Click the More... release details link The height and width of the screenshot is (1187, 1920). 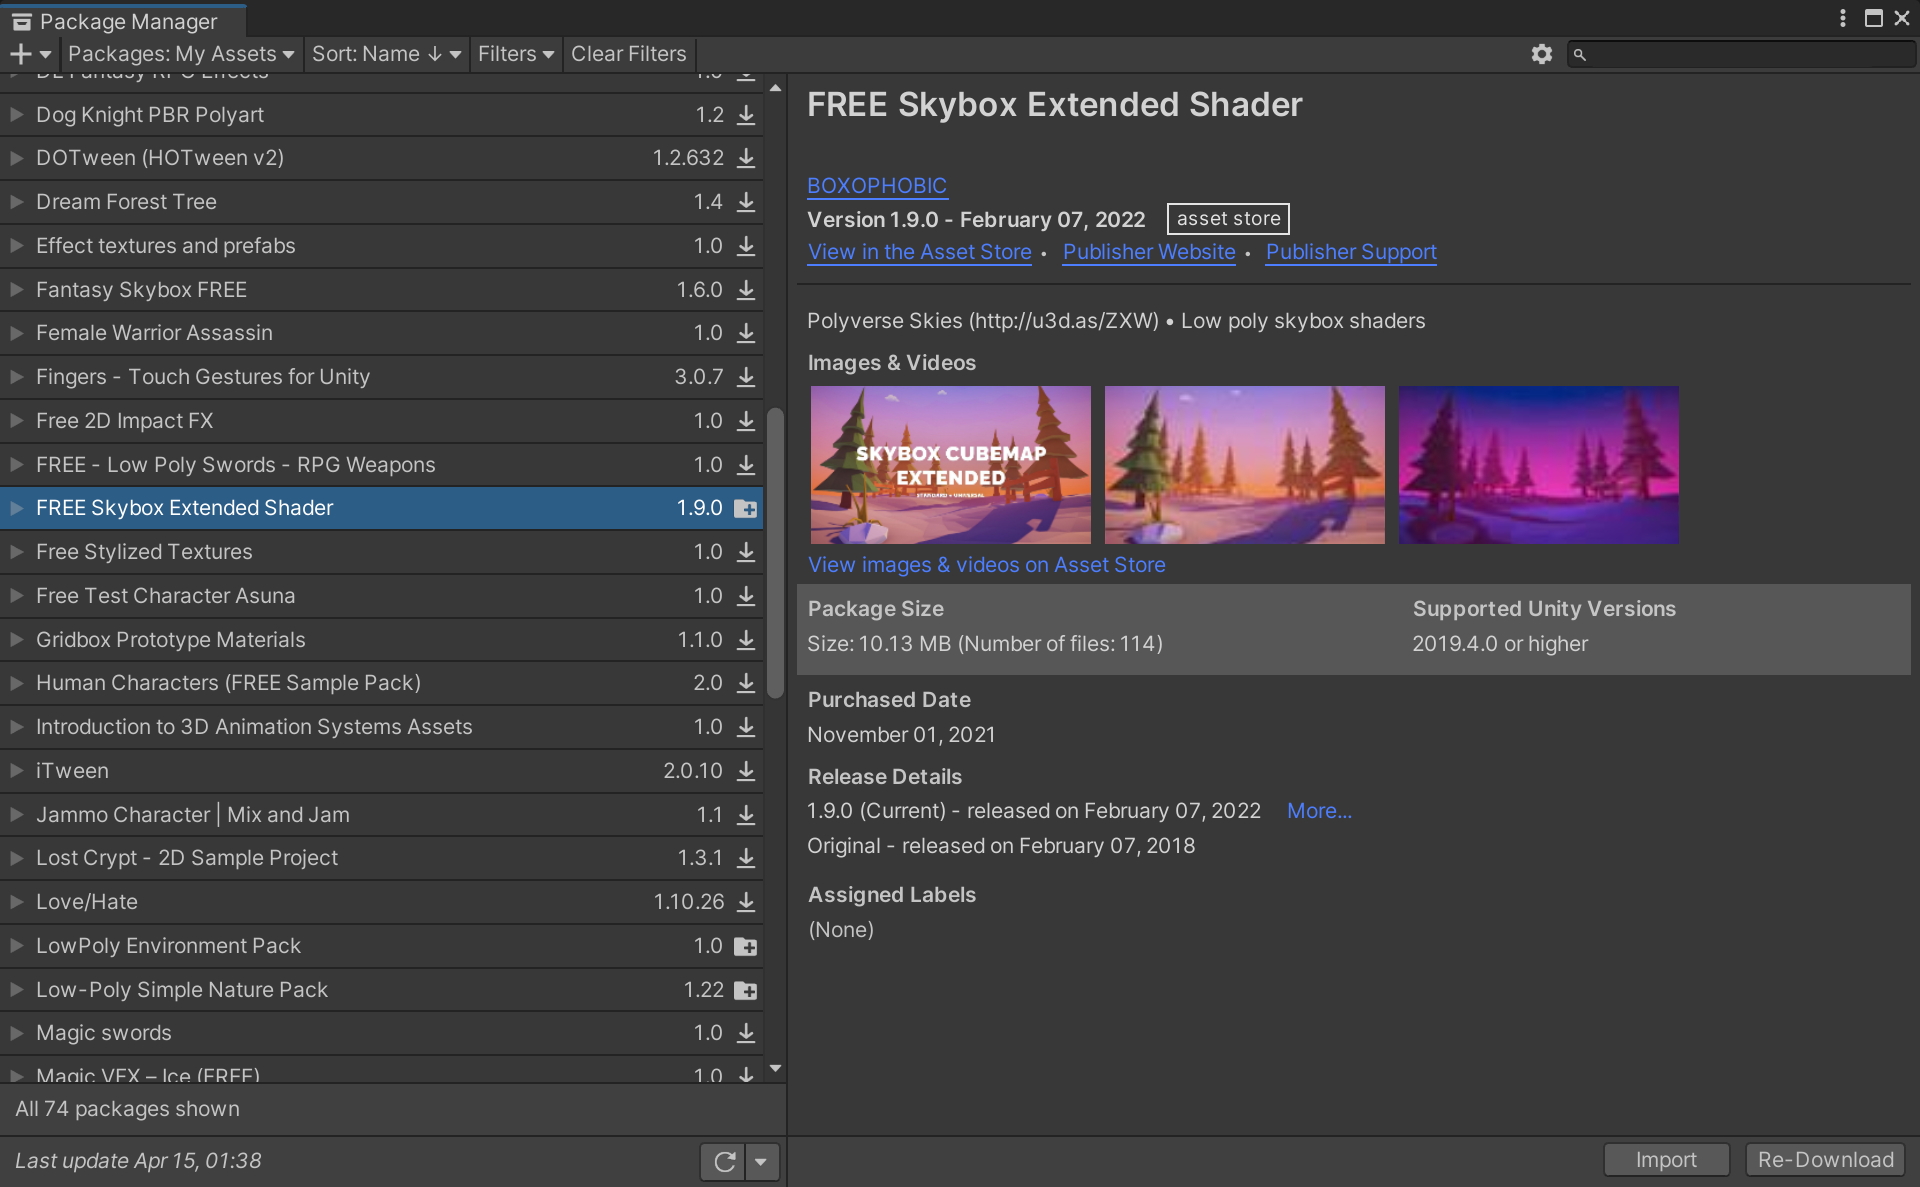(x=1319, y=811)
